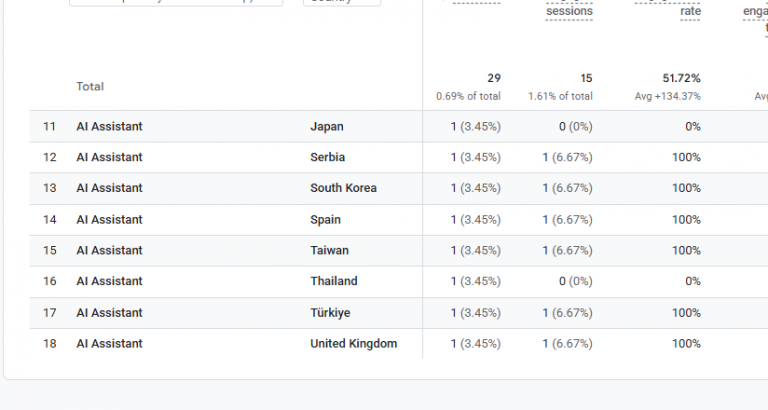Select the Japan country cell
The width and height of the screenshot is (768, 410).
tap(327, 127)
